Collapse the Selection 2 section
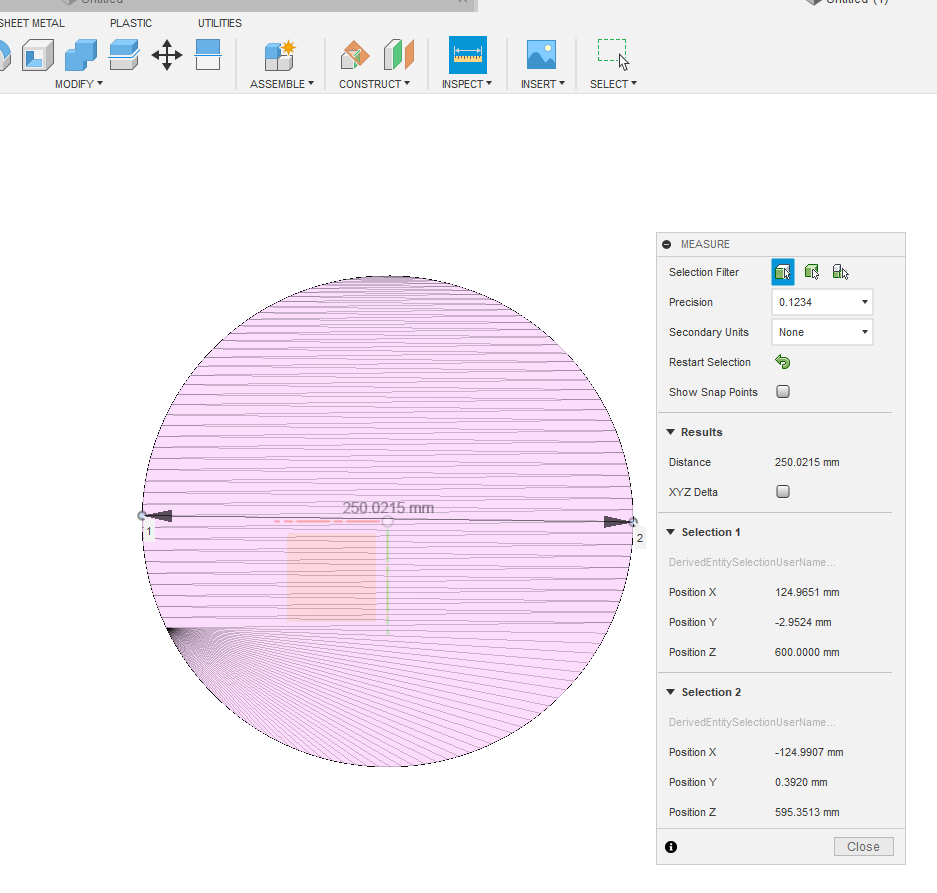 (670, 691)
